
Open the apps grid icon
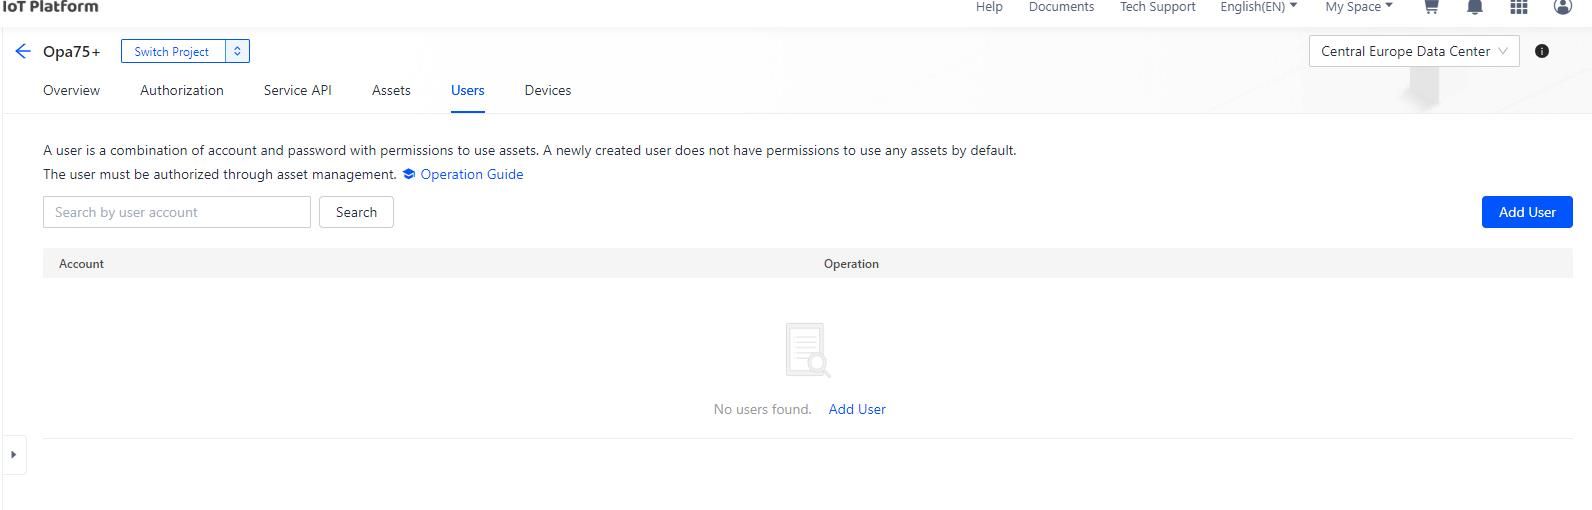[x=1518, y=7]
